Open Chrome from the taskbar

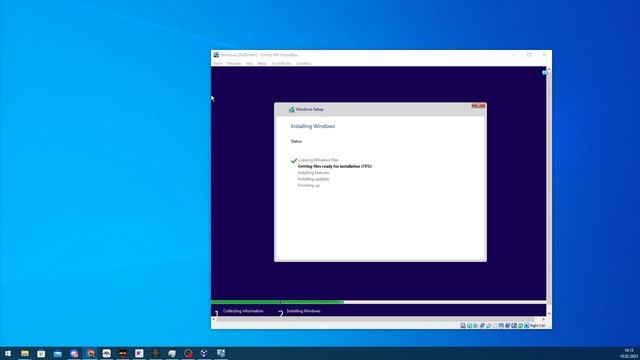pyautogui.click(x=90, y=353)
